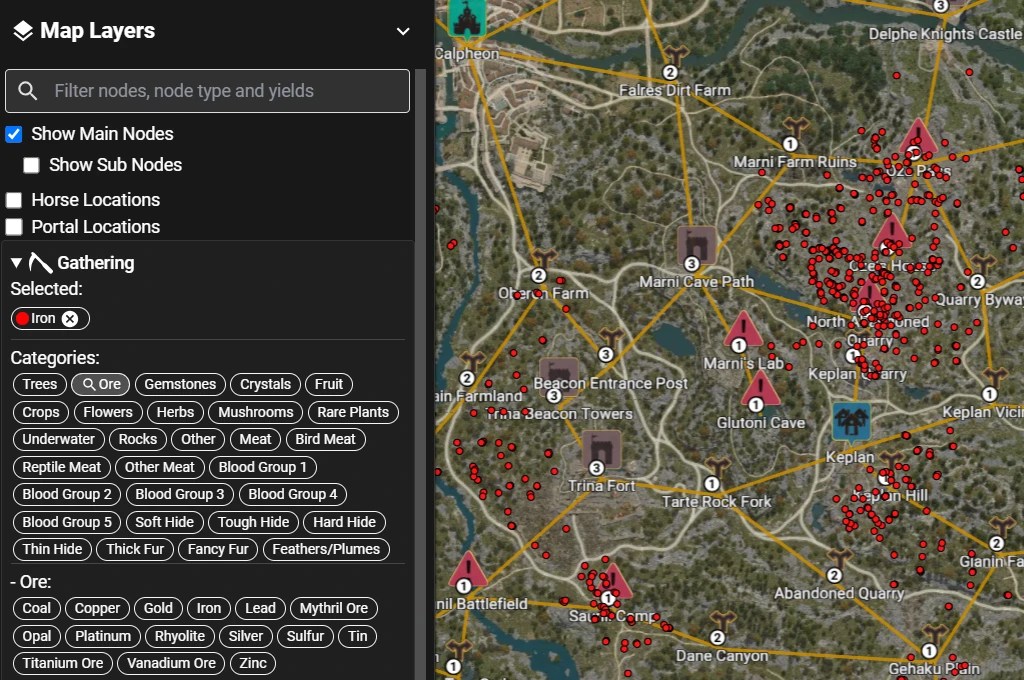Uncheck Show Main Nodes
The height and width of the screenshot is (680, 1024).
tap(14, 135)
